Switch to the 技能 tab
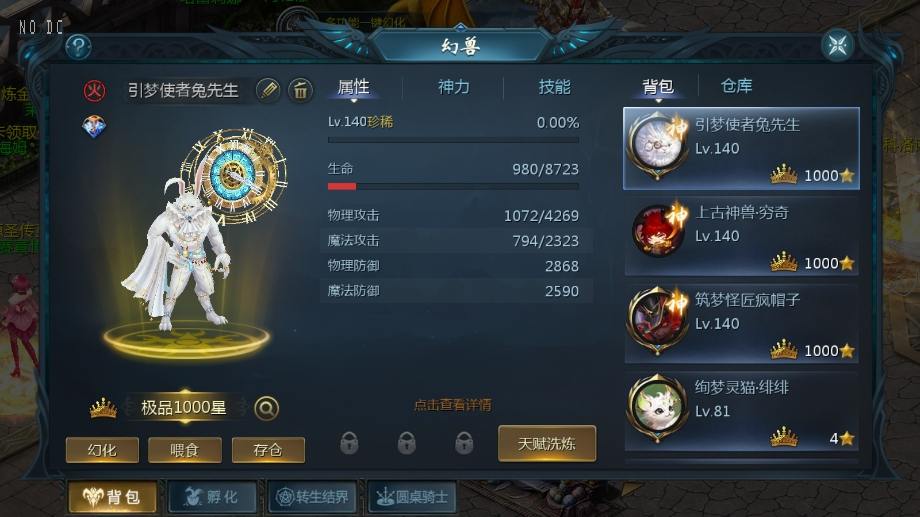The image size is (920, 517). (554, 87)
